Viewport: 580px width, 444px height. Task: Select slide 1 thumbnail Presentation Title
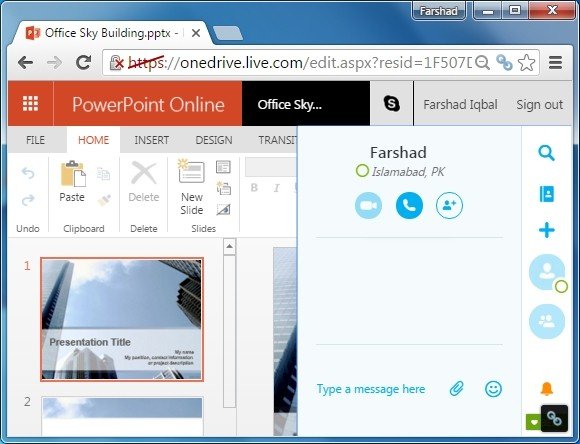122,319
